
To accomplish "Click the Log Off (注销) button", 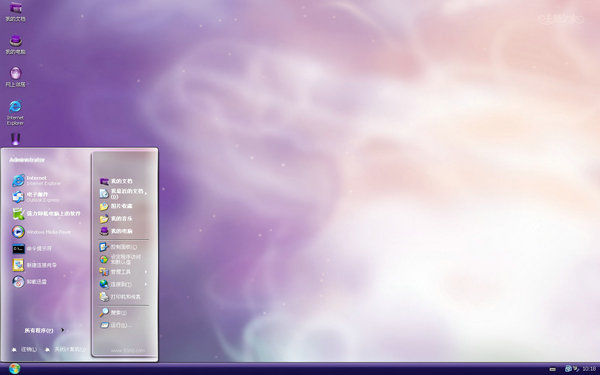I will [x=24, y=349].
